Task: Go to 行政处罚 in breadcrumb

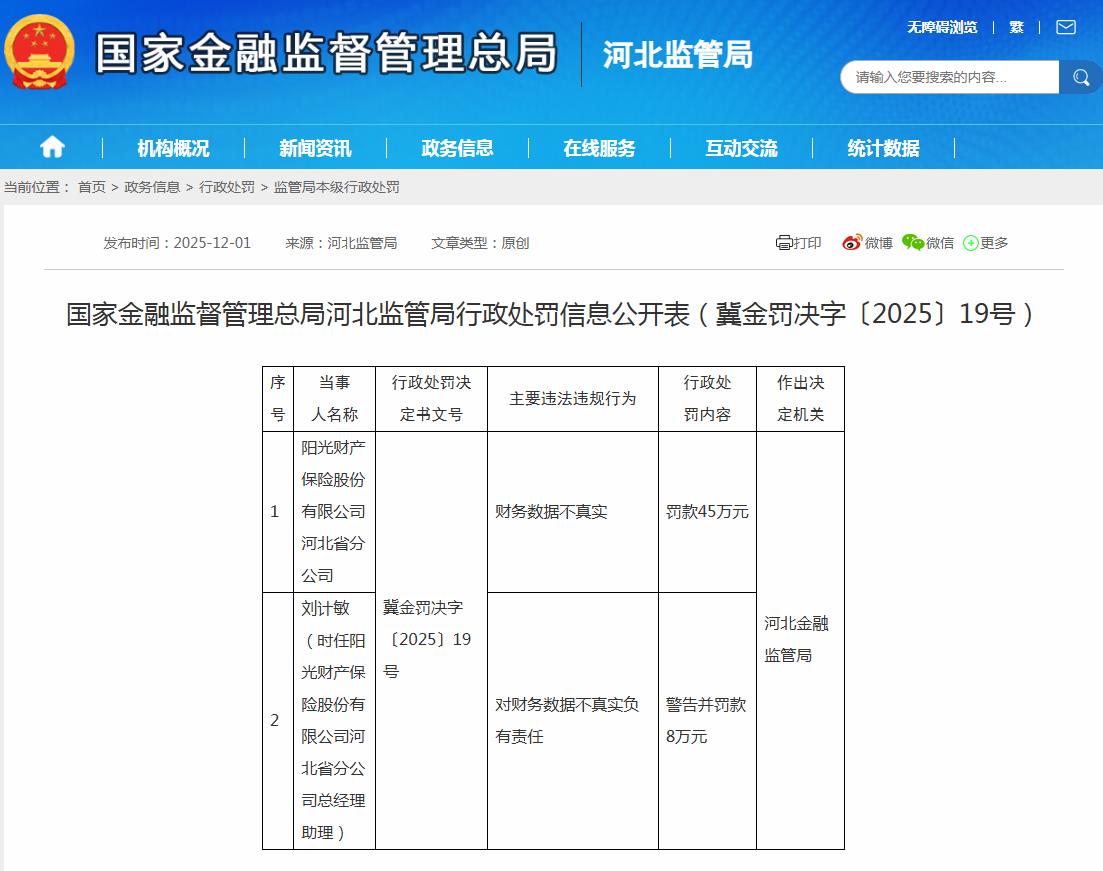Action: tap(227, 187)
